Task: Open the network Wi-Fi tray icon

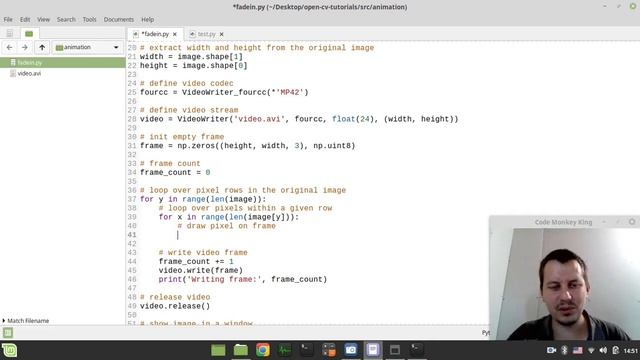Action: 591,350
